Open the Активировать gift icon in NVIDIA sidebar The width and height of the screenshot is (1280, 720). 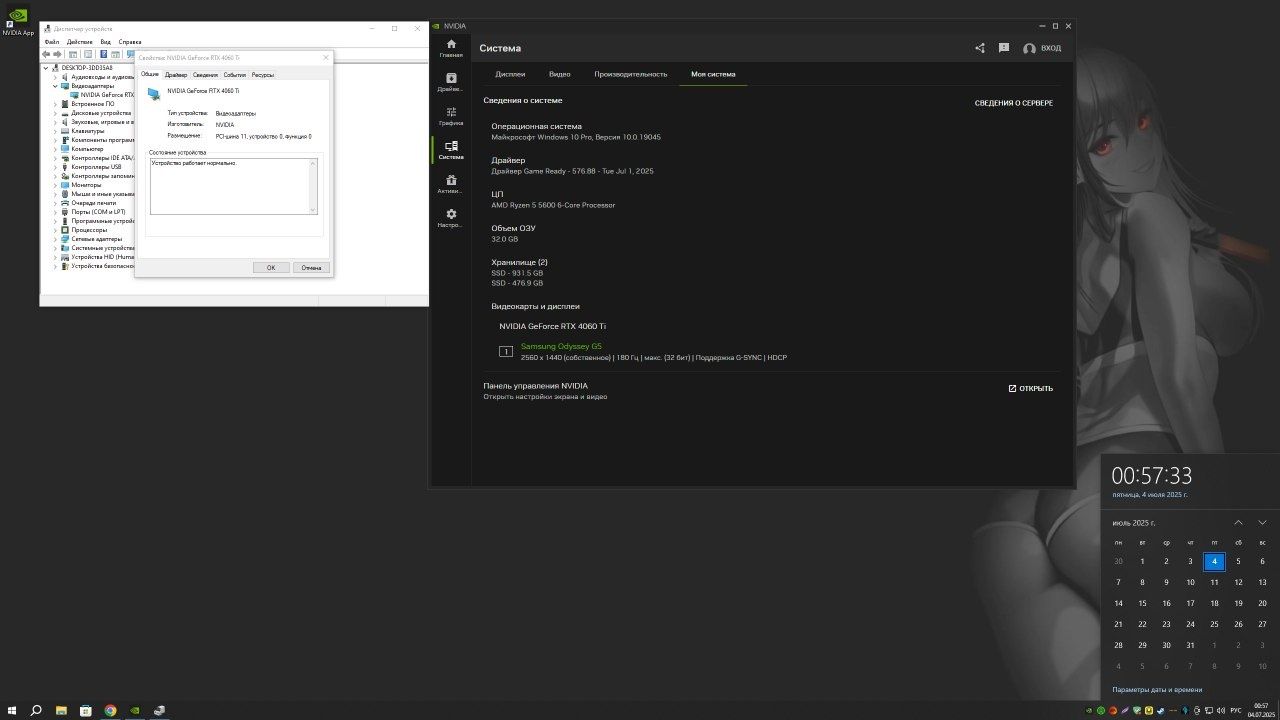coord(451,184)
